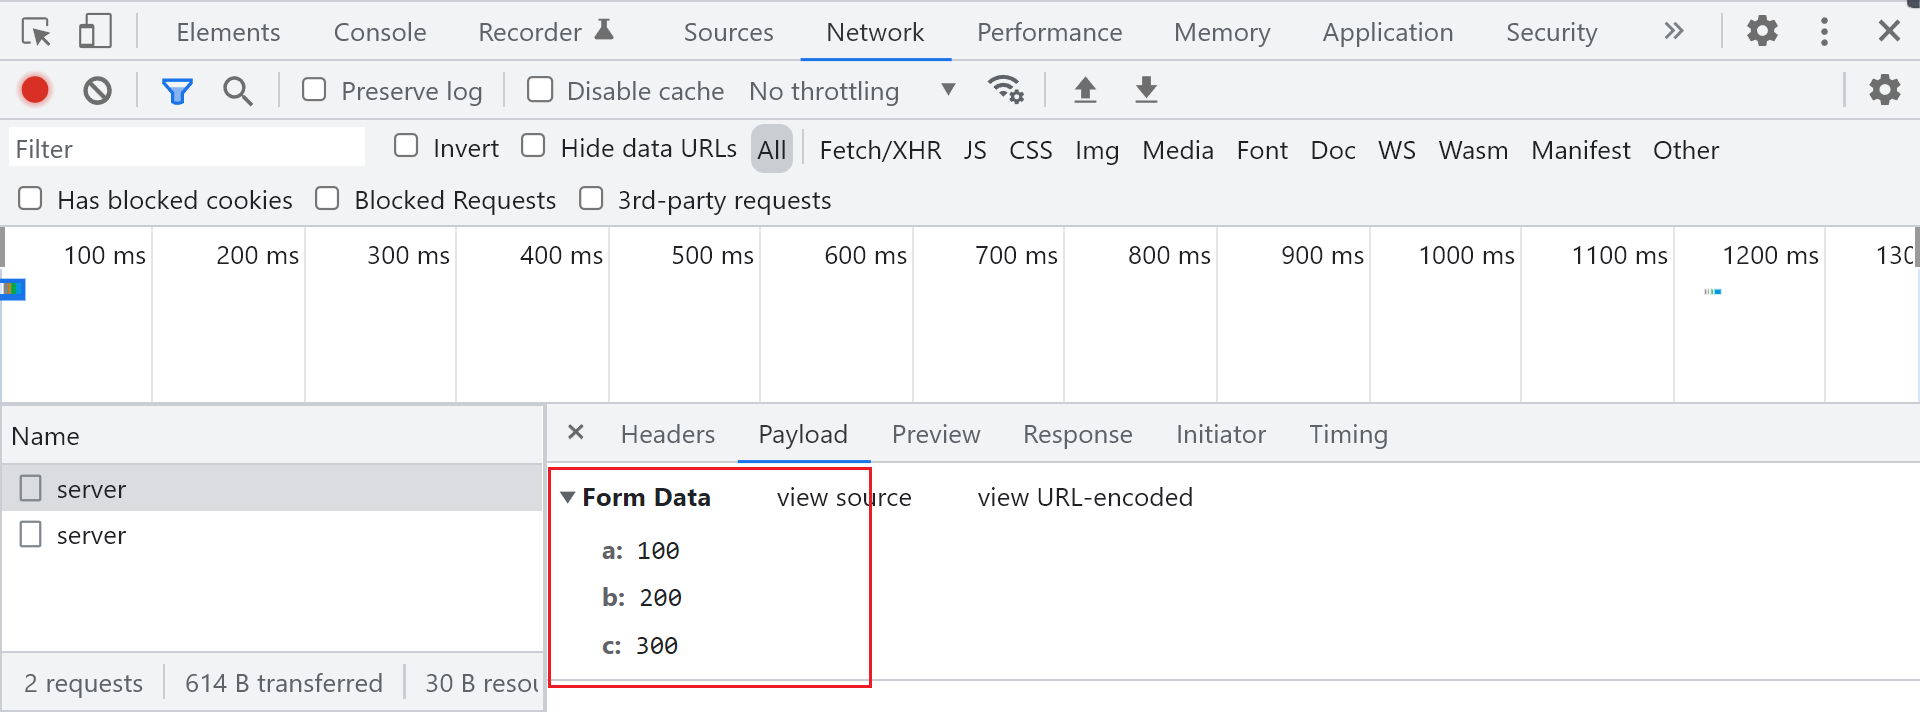The image size is (1920, 712).
Task: Click the Filter text input field
Action: click(186, 149)
